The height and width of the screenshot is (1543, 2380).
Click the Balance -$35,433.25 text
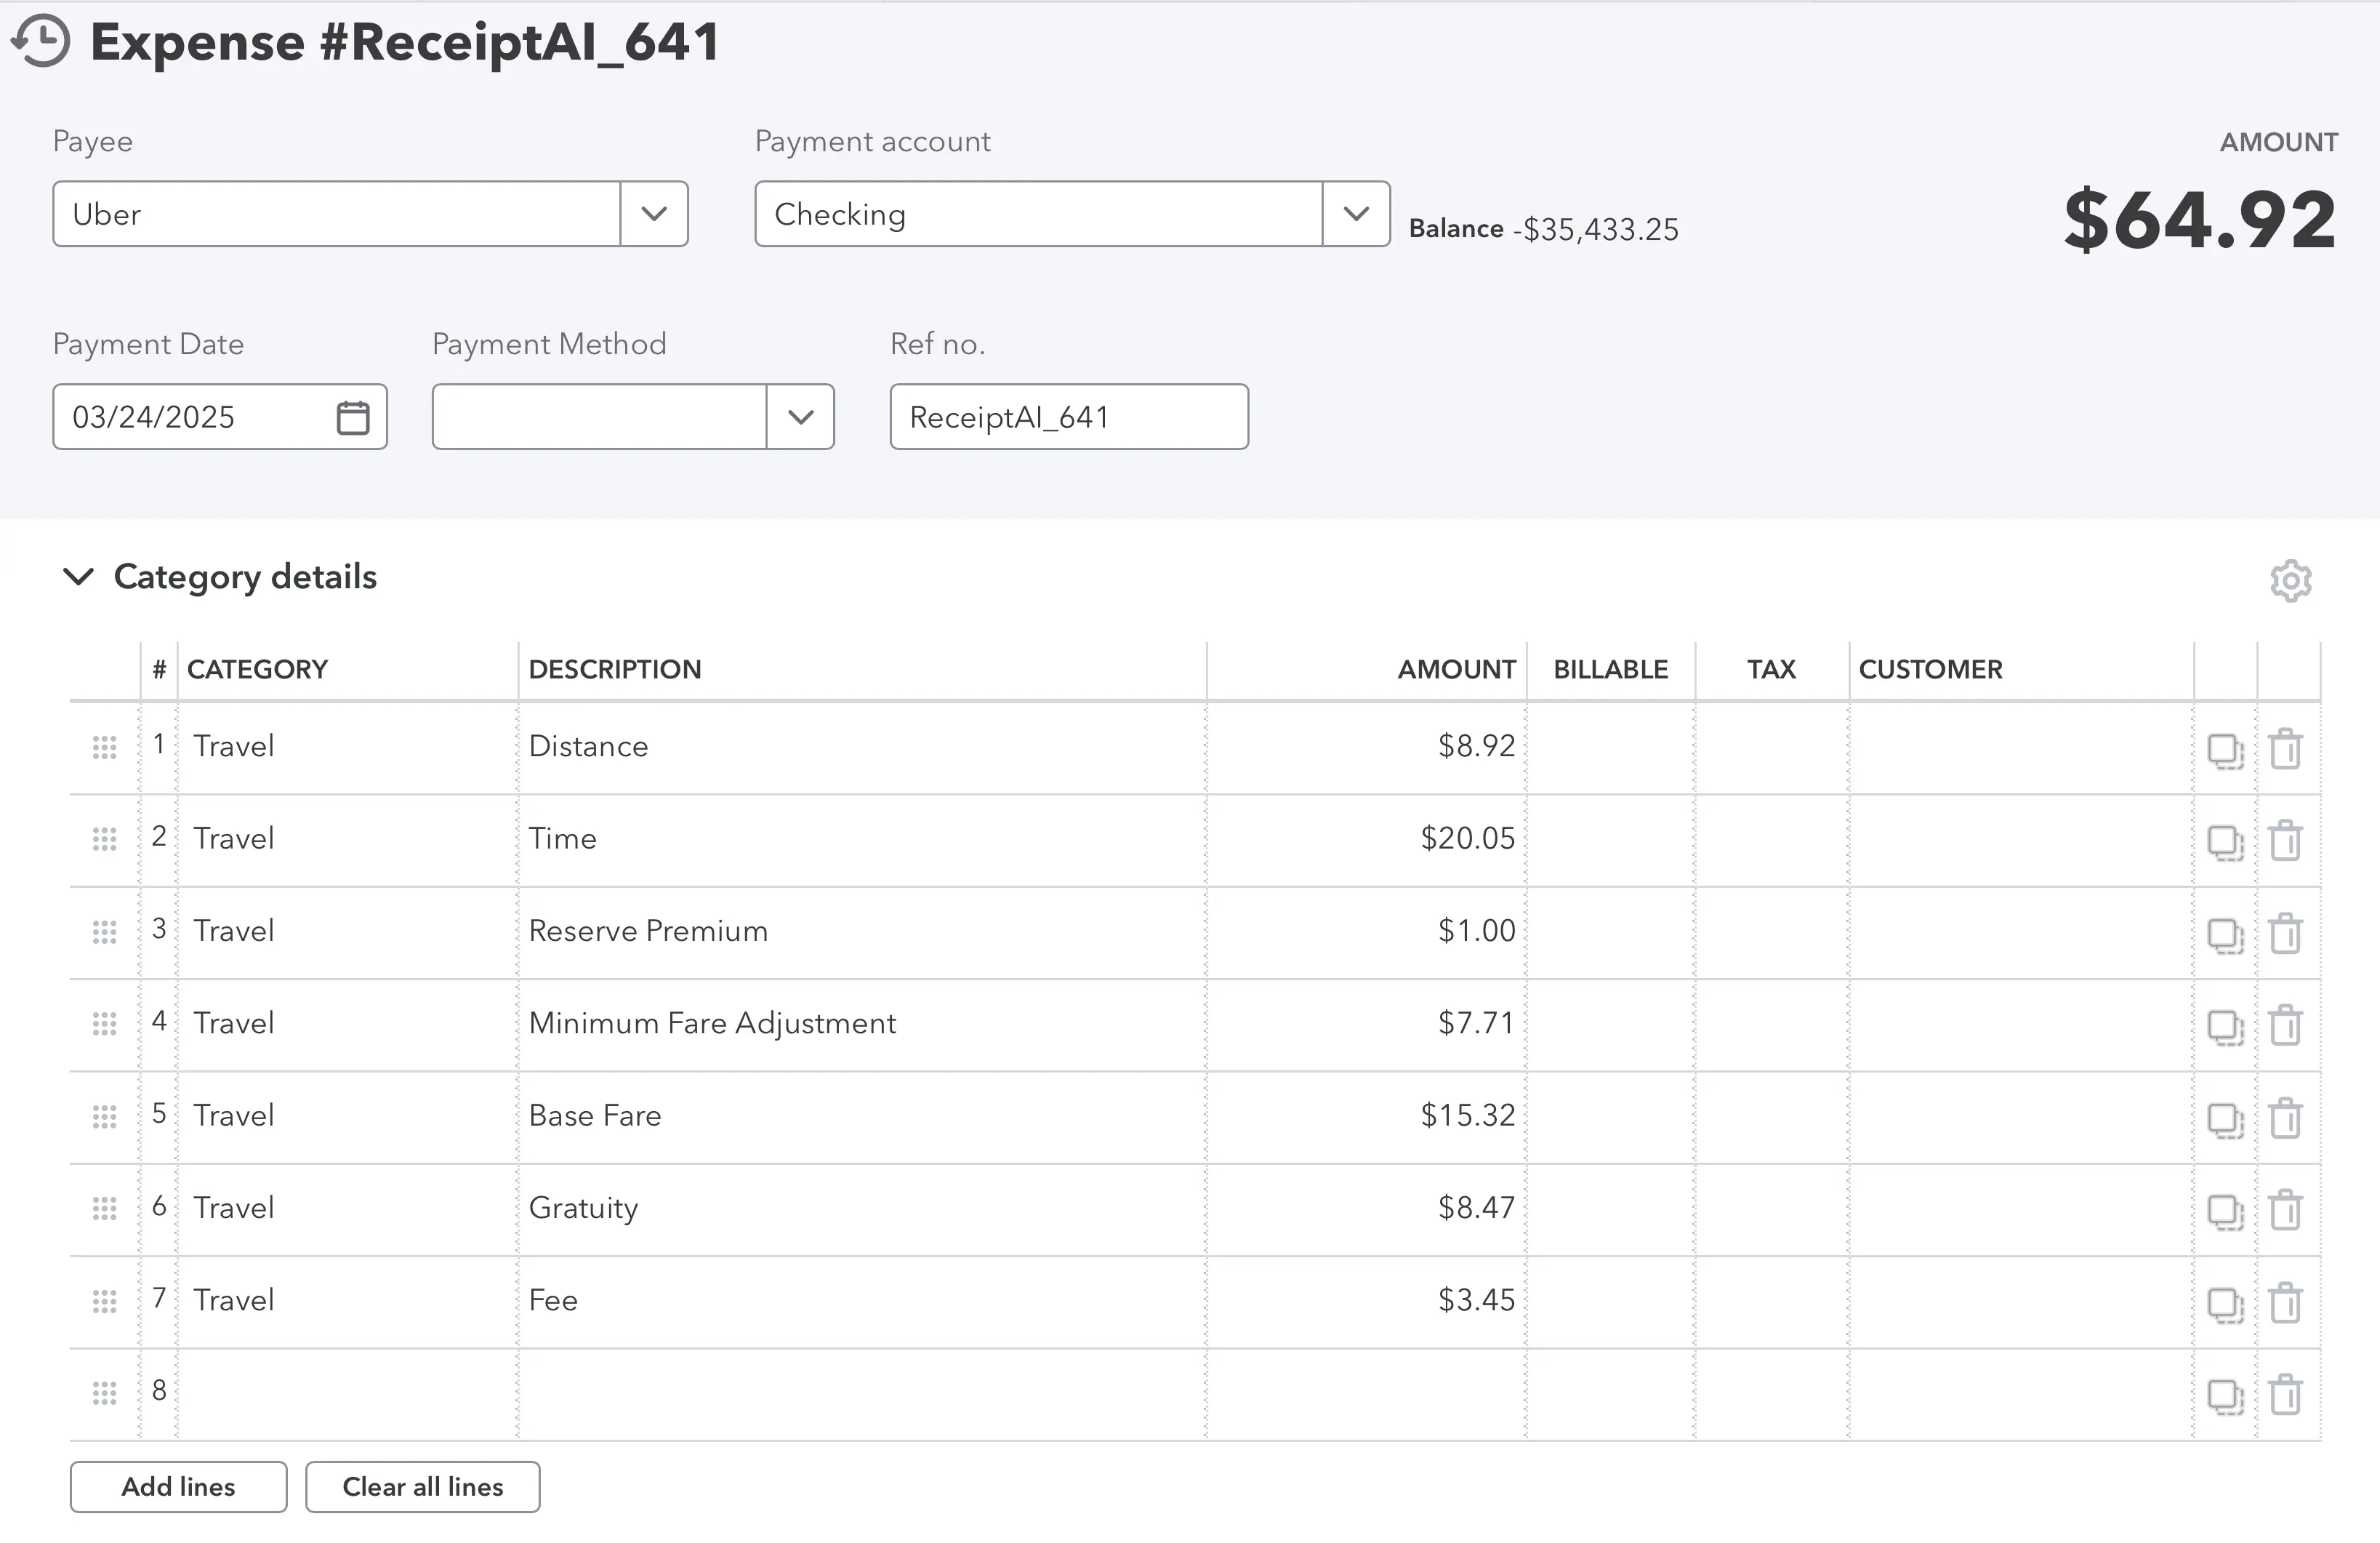(1543, 229)
